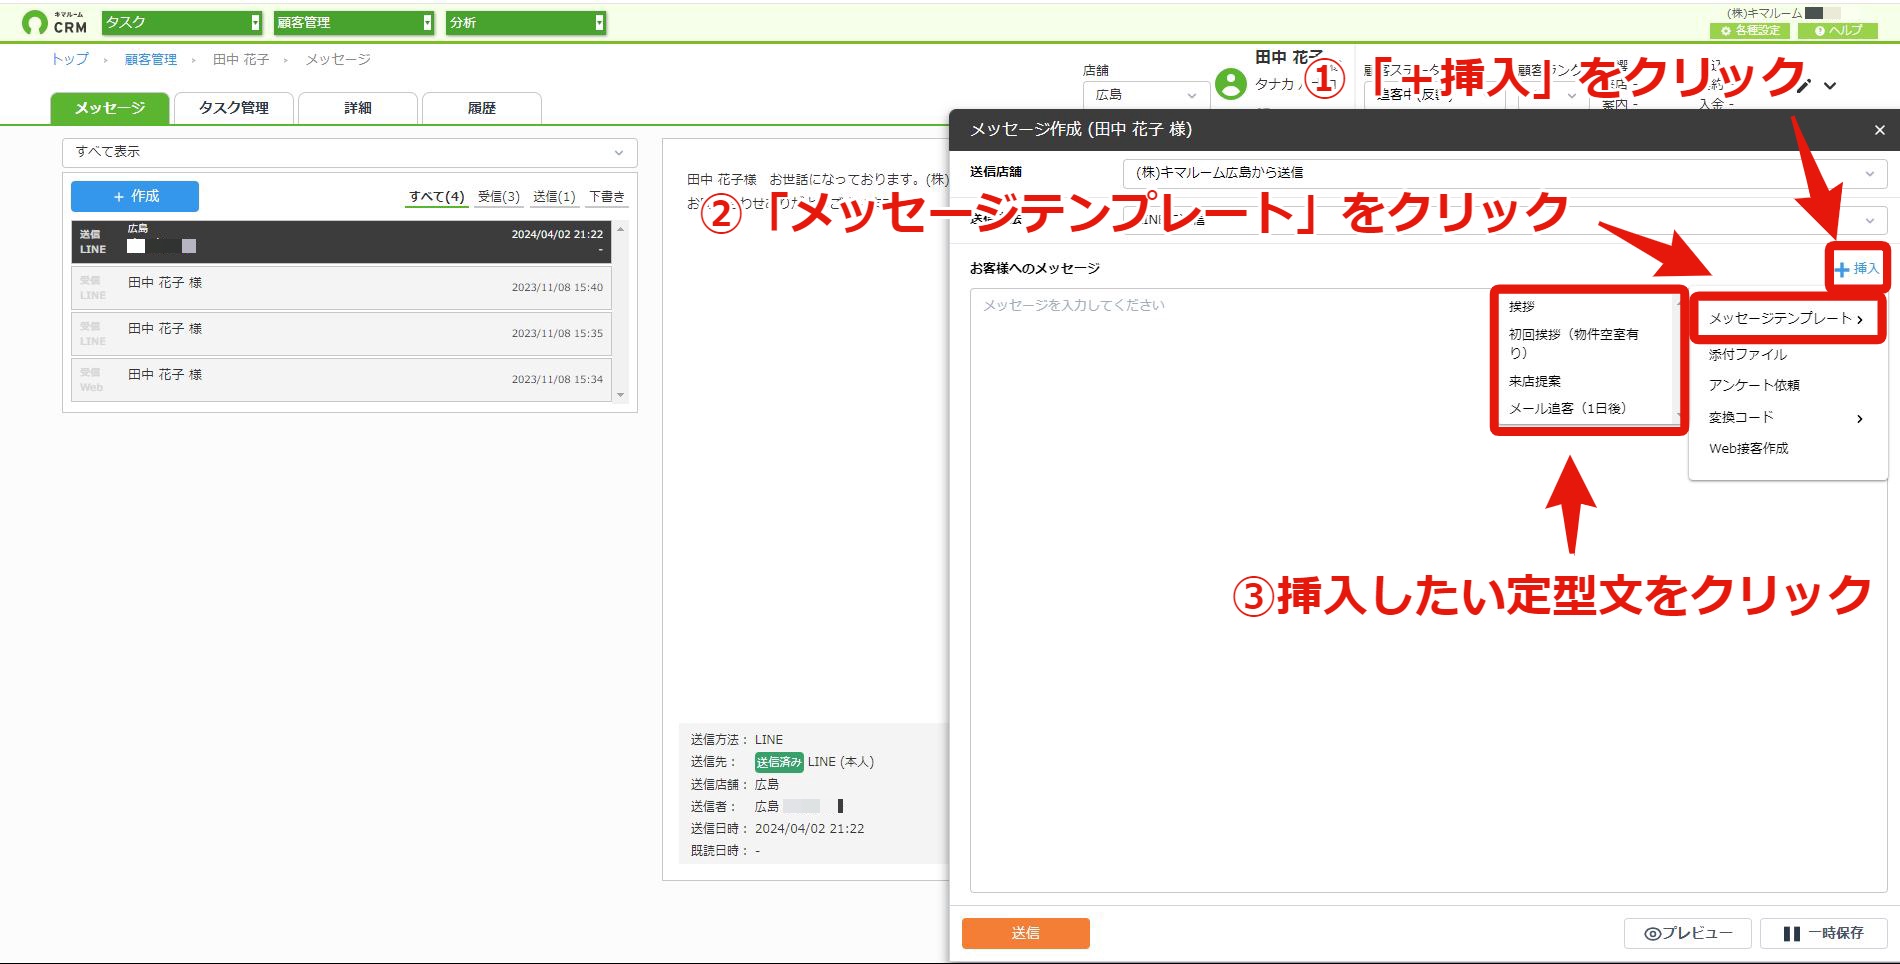Open the 送信店舗 dropdown
1900x964 pixels.
(x=1505, y=173)
